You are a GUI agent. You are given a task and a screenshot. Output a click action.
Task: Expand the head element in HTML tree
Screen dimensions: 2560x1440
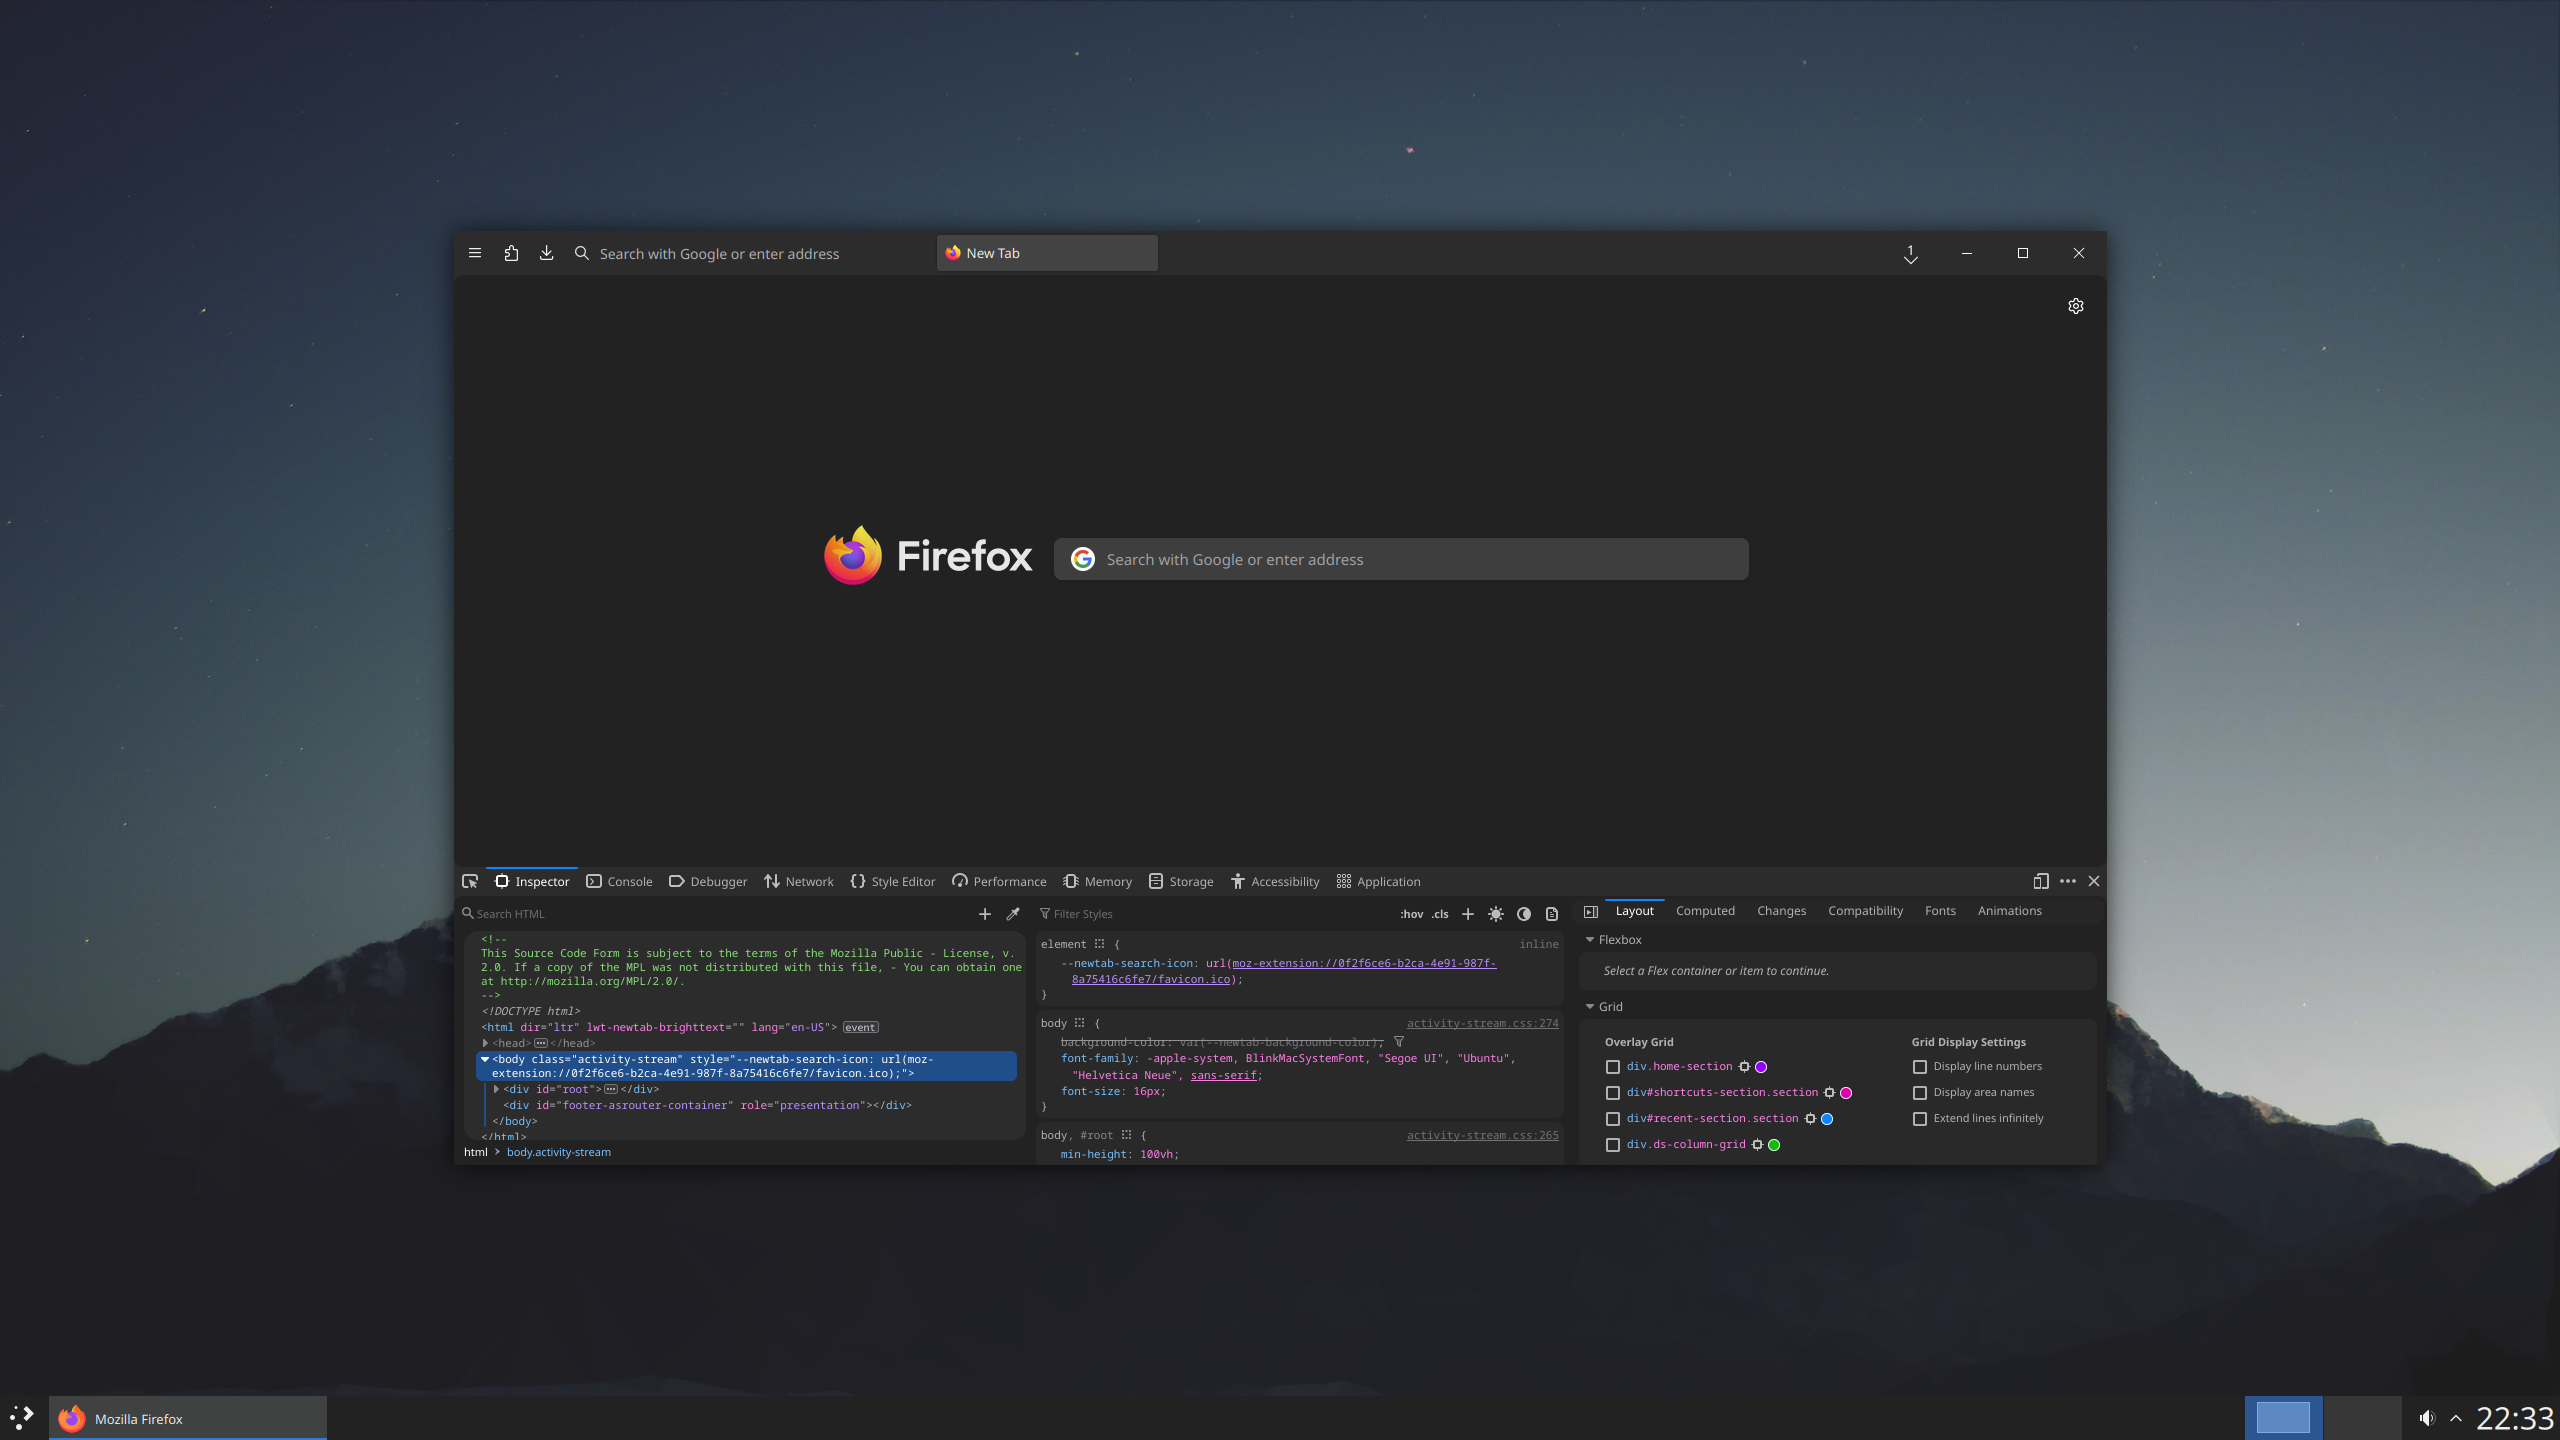[485, 1043]
